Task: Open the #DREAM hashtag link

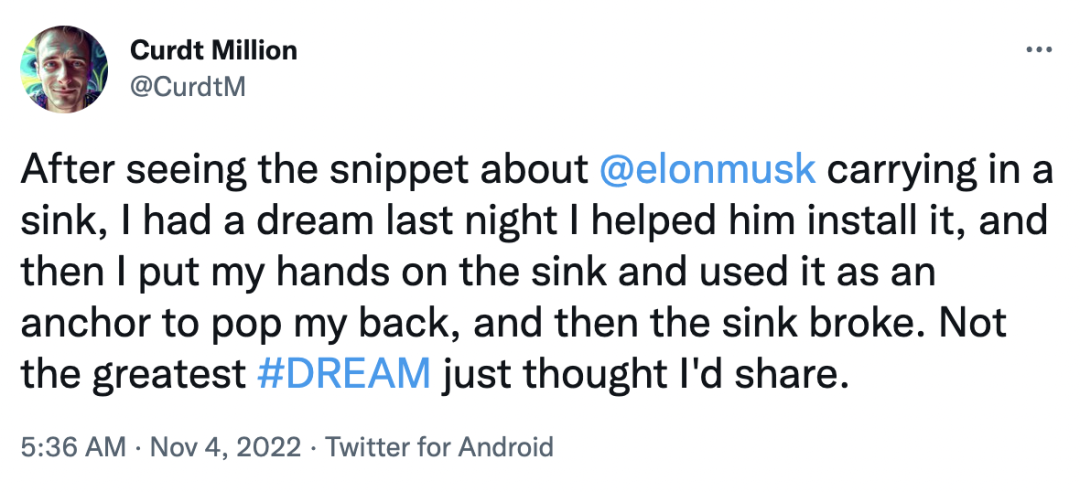Action: pyautogui.click(x=343, y=375)
